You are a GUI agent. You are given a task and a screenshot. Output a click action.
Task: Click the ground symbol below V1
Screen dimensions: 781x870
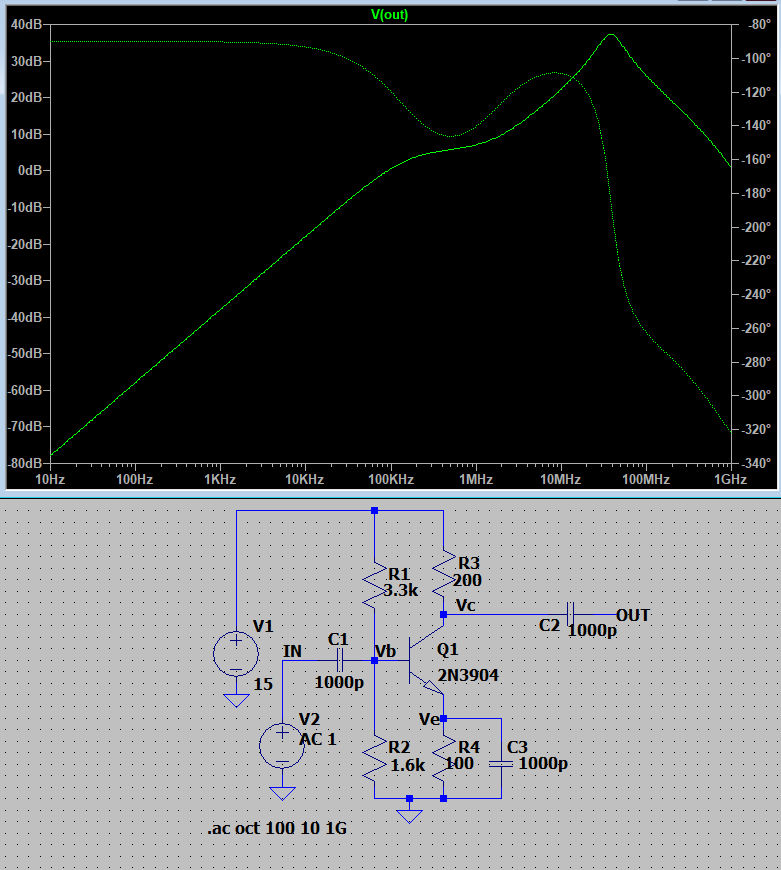tap(236, 699)
